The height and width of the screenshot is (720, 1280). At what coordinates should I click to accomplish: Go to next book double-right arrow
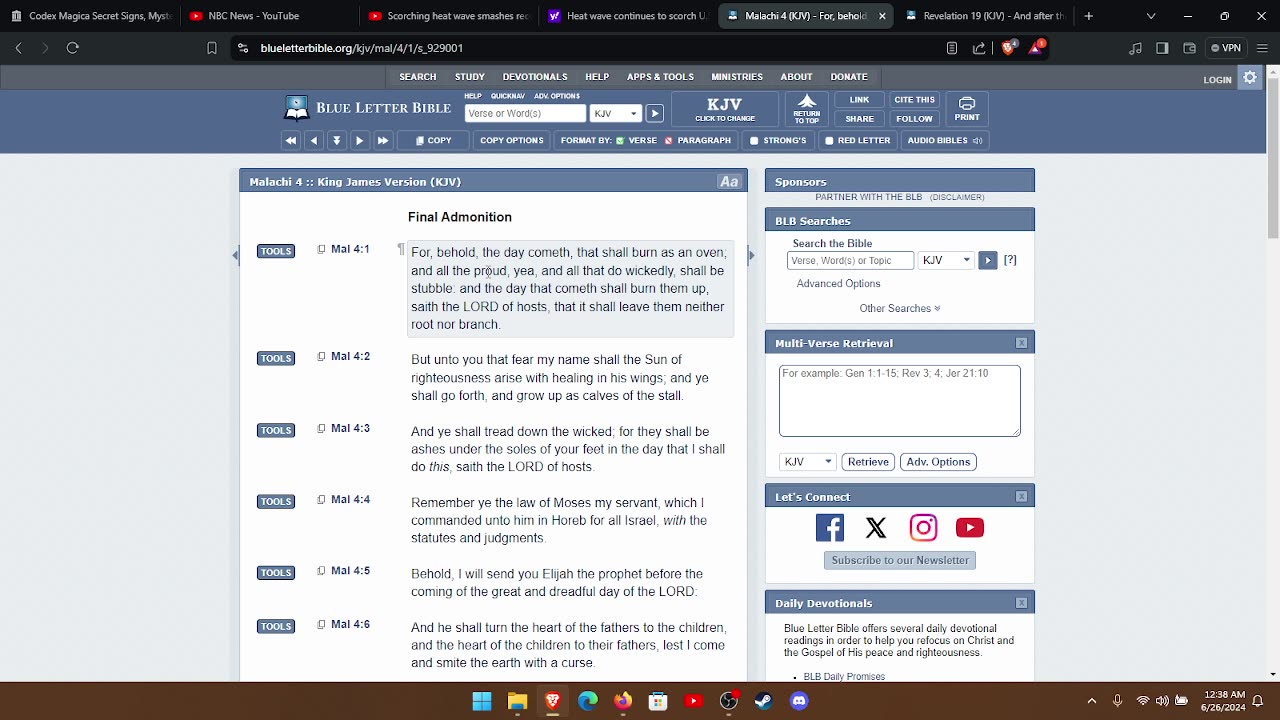[383, 141]
